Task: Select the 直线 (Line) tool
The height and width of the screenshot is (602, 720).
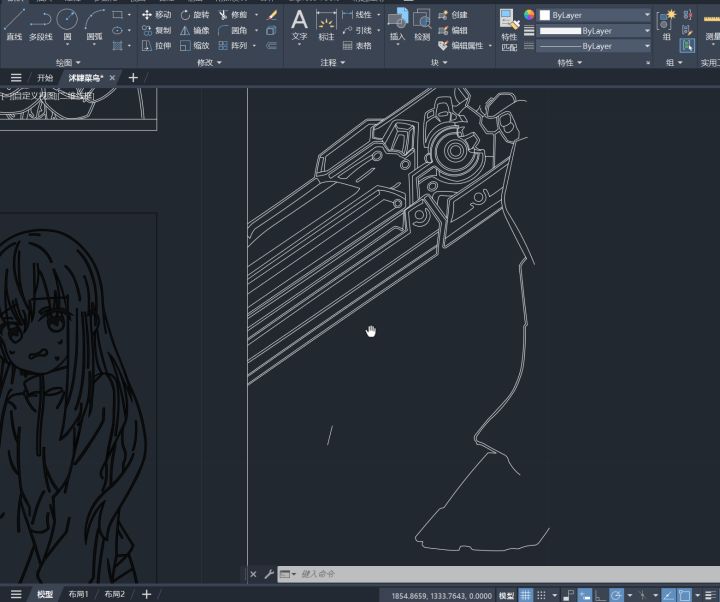Action: [x=14, y=24]
